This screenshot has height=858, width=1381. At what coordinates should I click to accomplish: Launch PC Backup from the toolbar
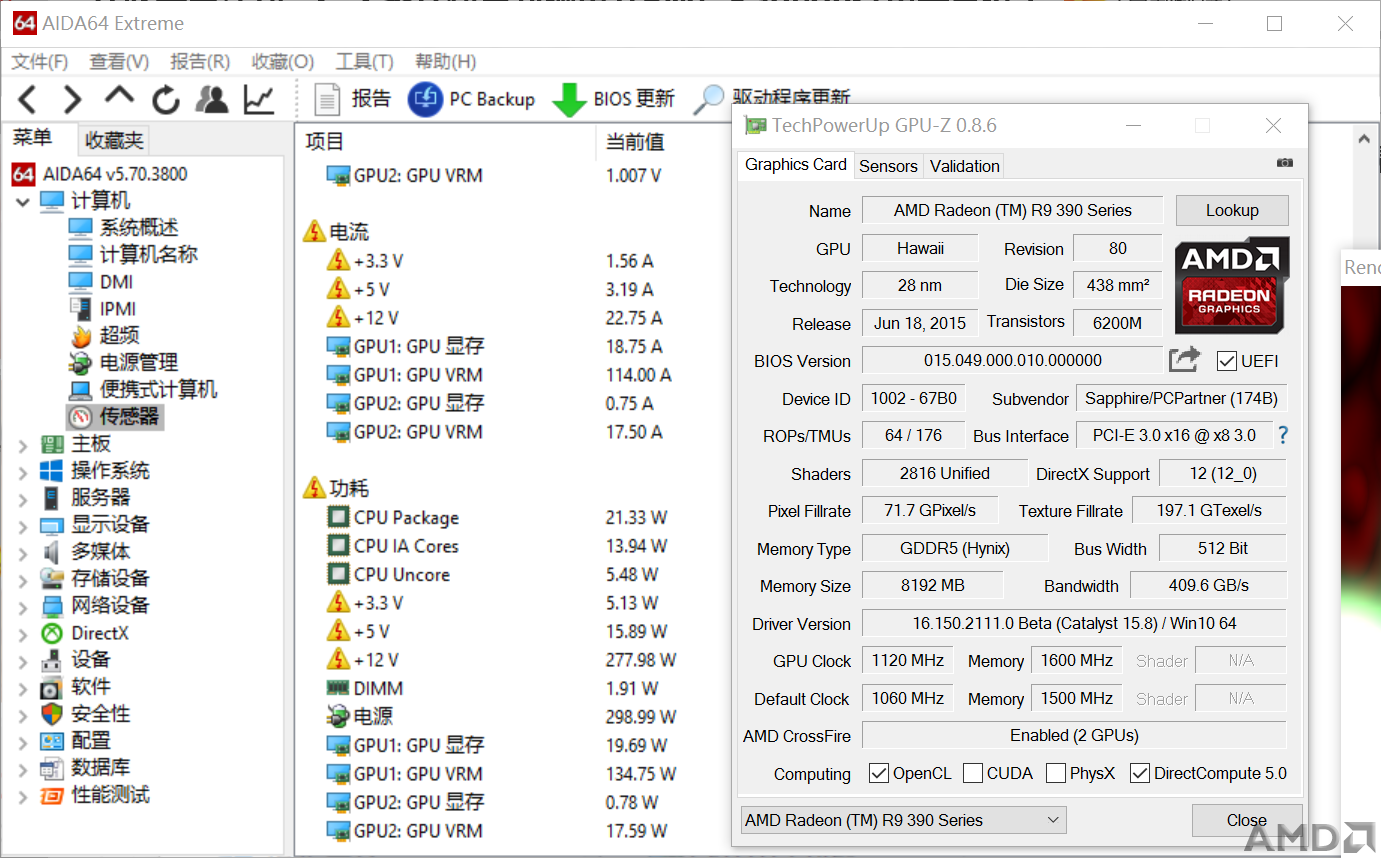pos(471,99)
